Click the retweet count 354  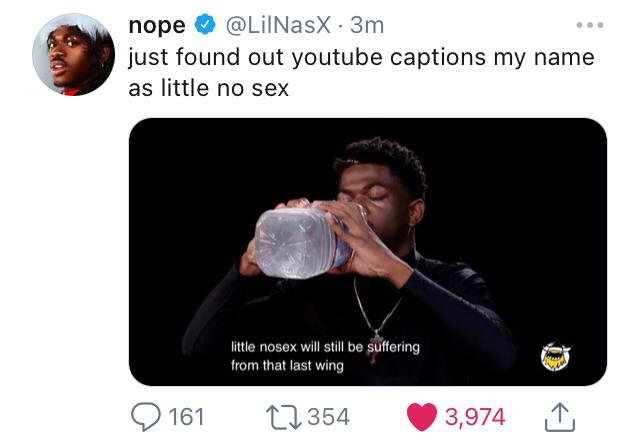327,416
